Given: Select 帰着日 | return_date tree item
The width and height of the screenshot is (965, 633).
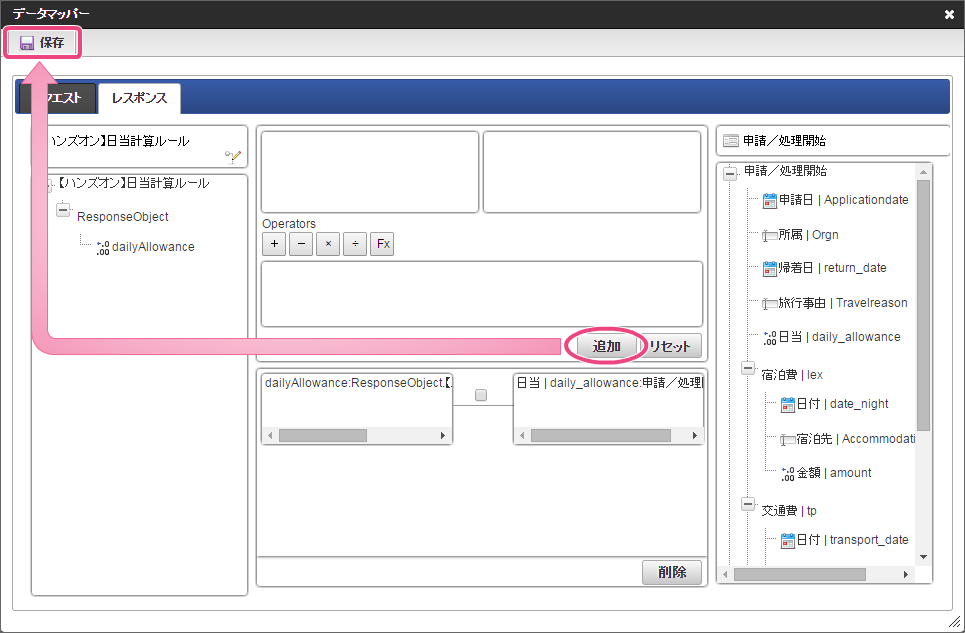Looking at the screenshot, I should point(833,268).
